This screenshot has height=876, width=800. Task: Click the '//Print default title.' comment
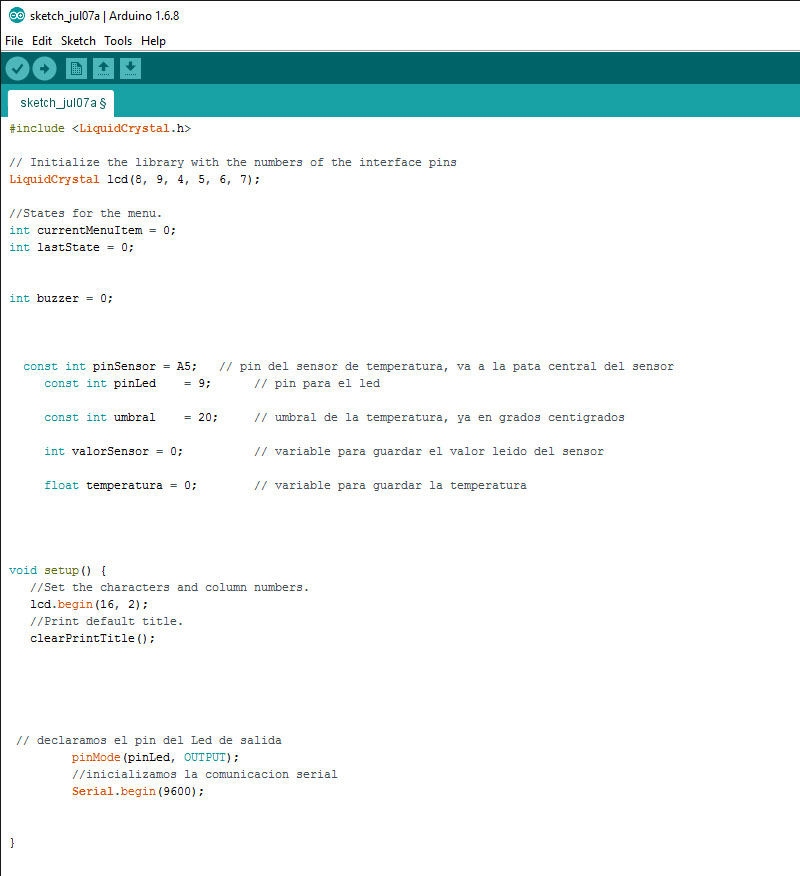pyautogui.click(x=107, y=621)
